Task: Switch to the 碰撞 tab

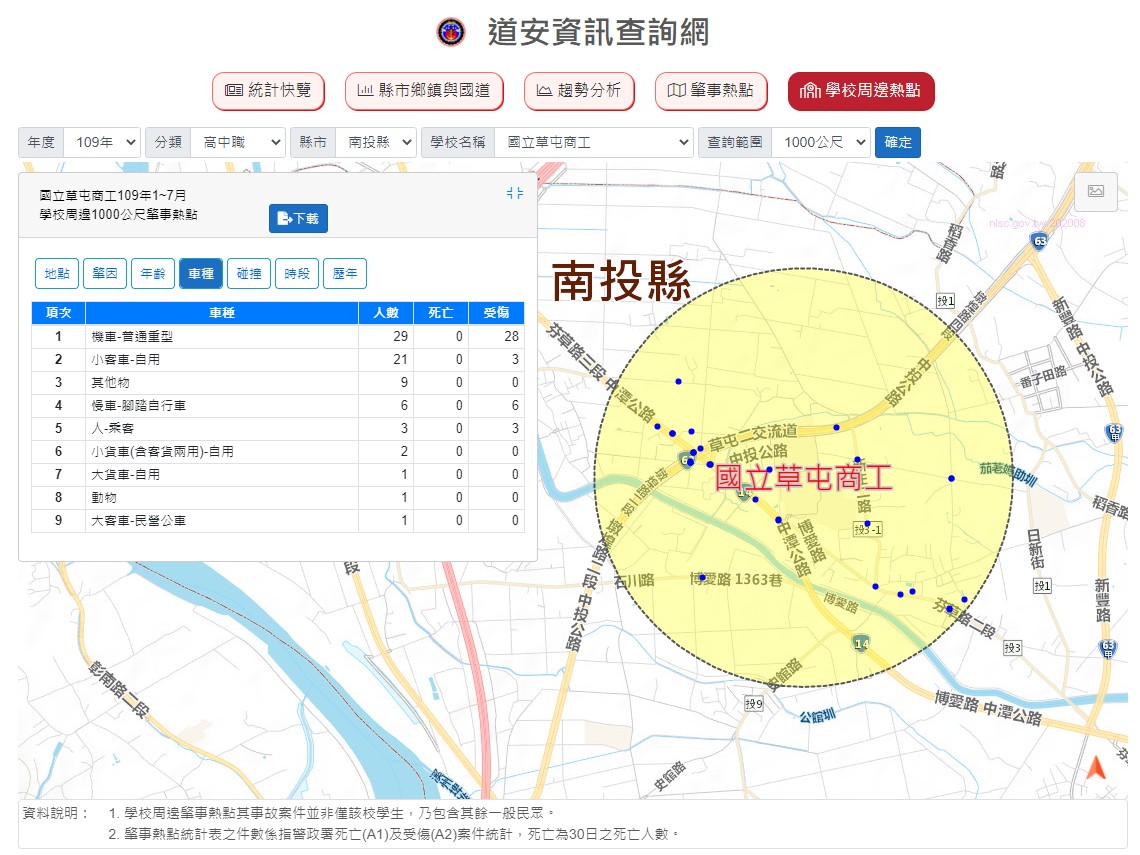Action: point(249,273)
